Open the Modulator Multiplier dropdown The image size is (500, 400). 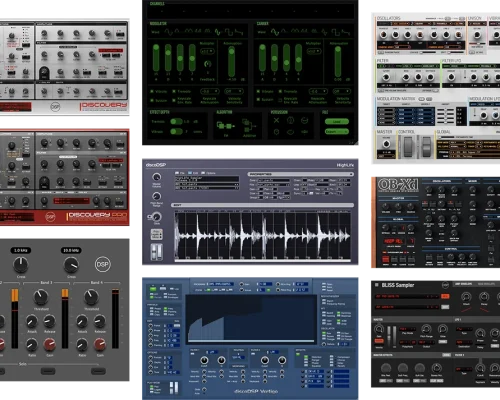point(207,51)
